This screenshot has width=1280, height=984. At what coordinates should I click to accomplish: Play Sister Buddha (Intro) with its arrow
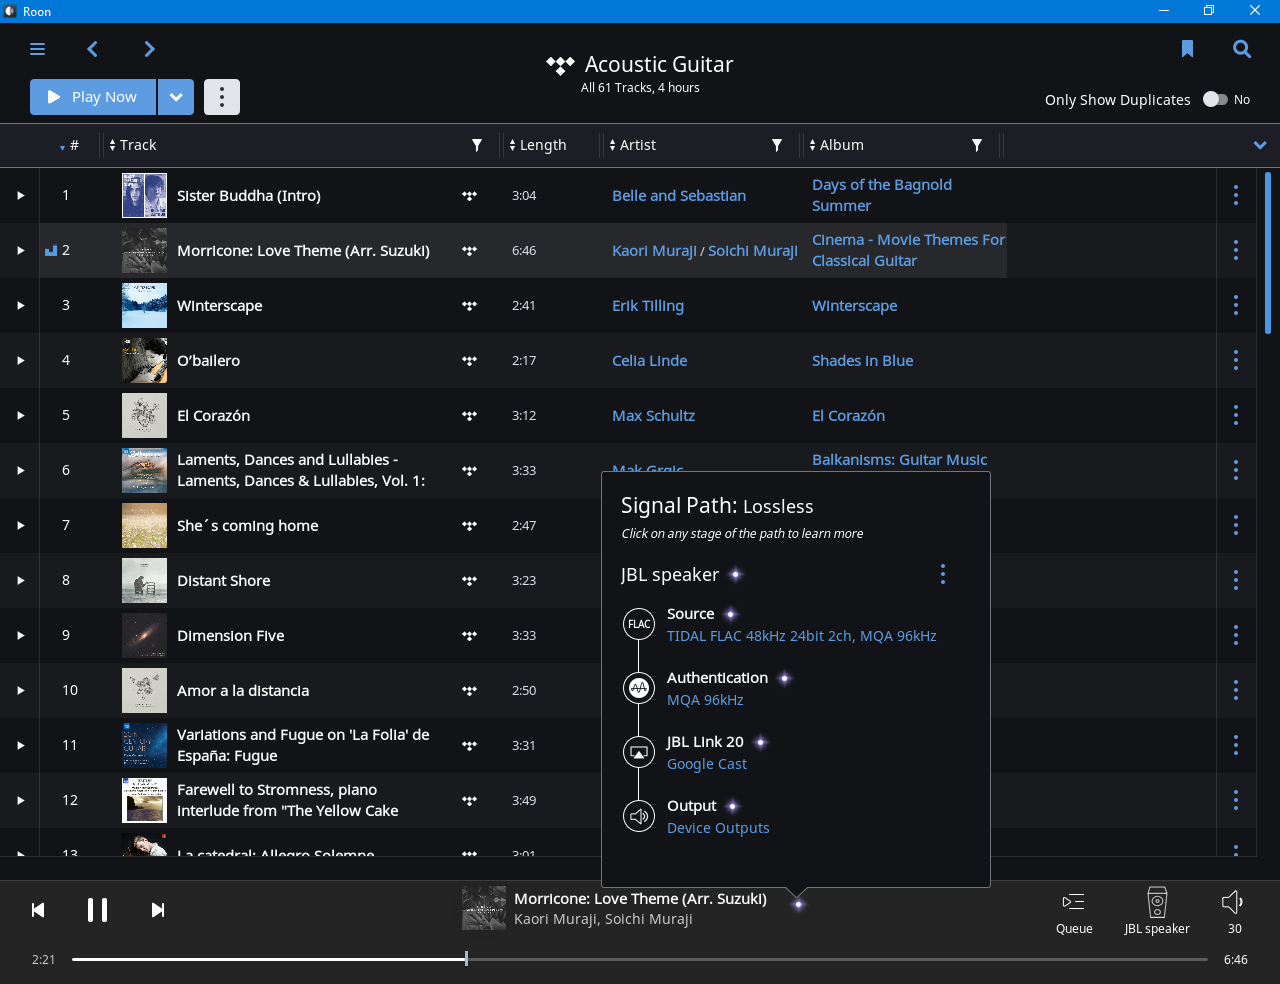click(20, 195)
